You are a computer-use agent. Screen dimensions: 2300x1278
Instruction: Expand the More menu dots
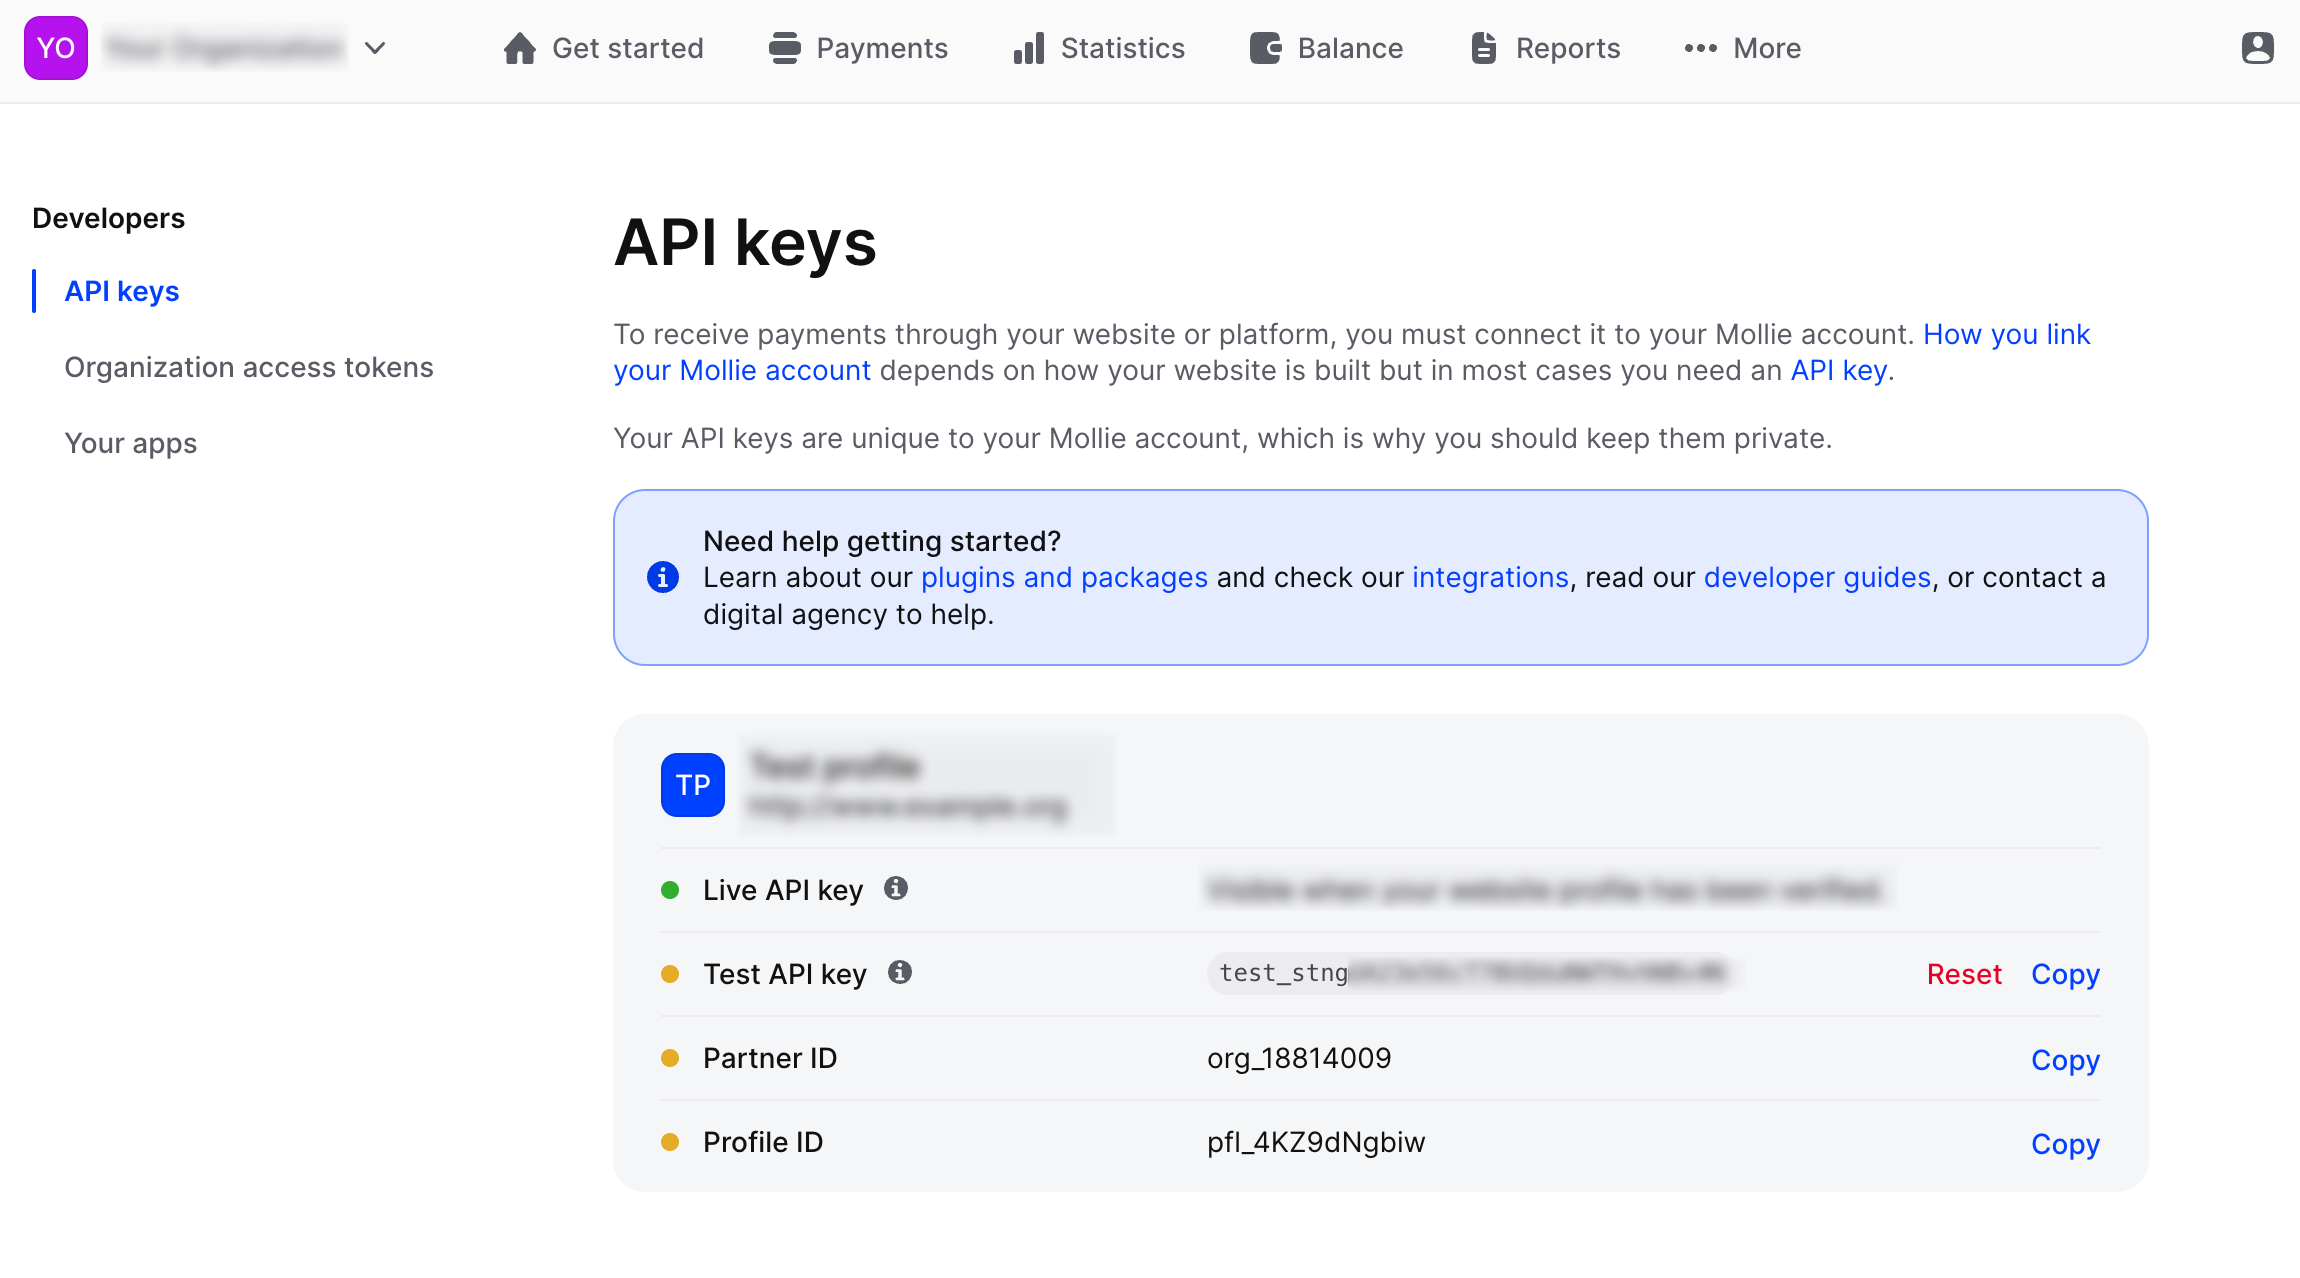(1700, 48)
